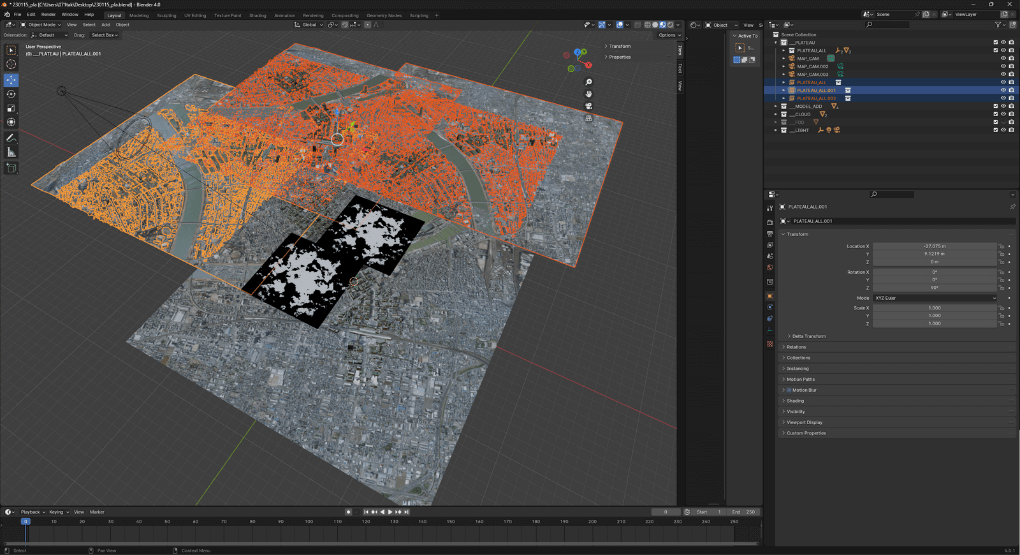Toggle the __PLATEAU collection exclude checkbox
The width and height of the screenshot is (1020, 555).
click(x=995, y=42)
